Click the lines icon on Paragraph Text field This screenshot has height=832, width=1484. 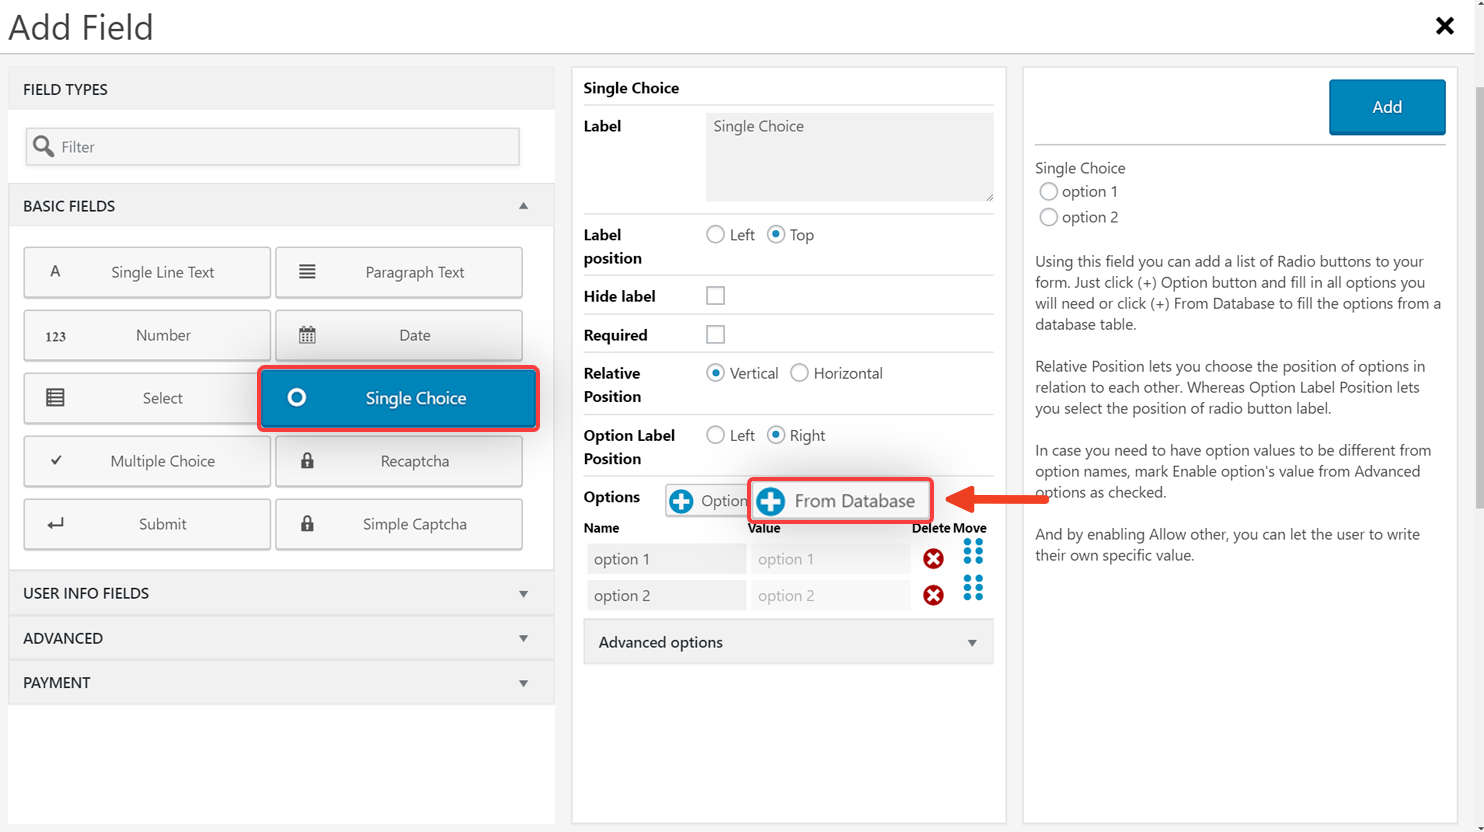tap(307, 272)
